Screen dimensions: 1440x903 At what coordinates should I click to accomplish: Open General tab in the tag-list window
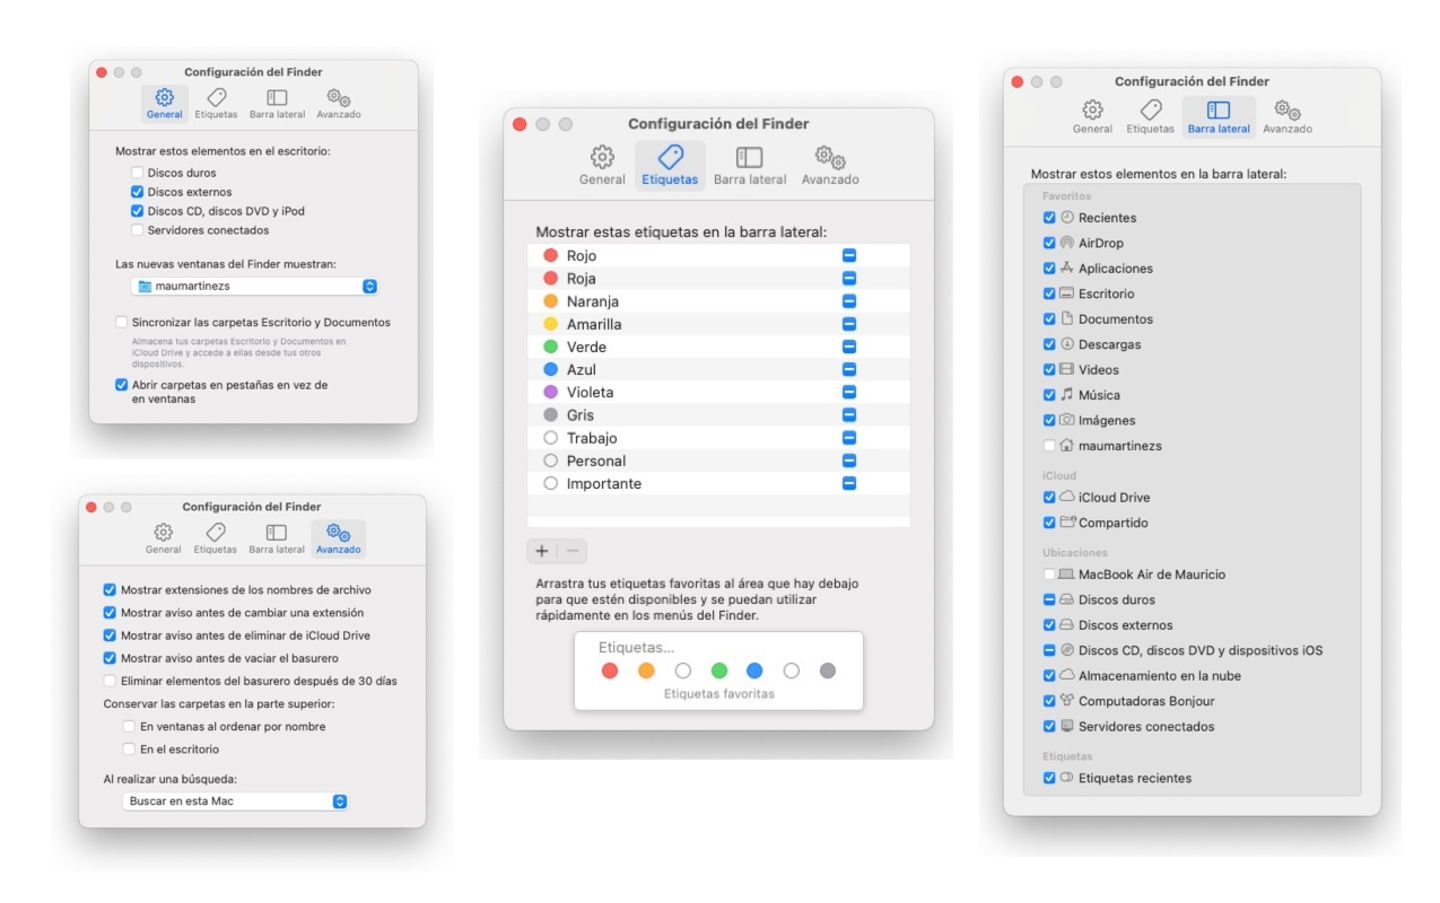[602, 165]
